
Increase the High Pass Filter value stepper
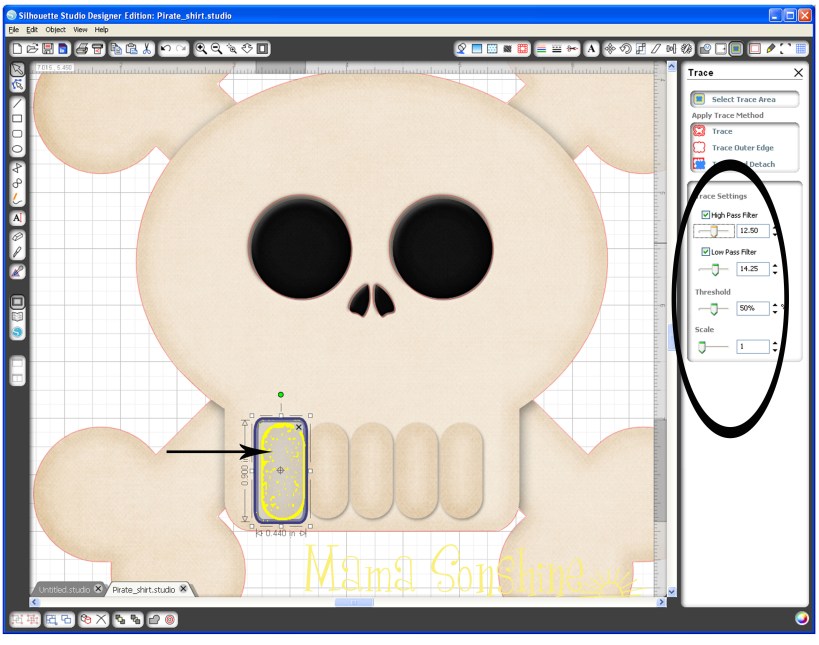point(773,227)
